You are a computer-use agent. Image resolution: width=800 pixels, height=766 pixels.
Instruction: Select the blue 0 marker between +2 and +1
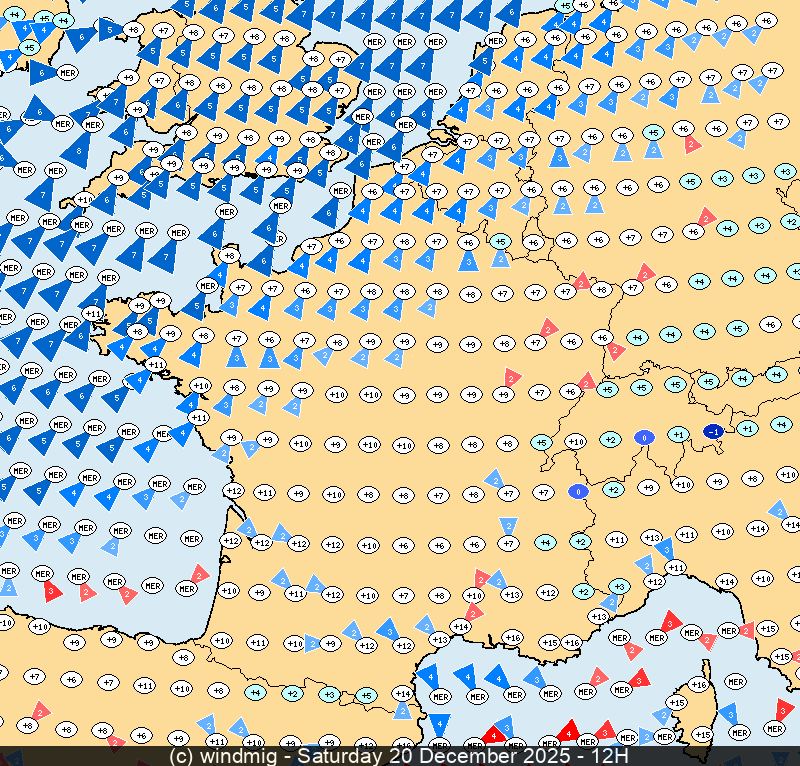(x=645, y=438)
